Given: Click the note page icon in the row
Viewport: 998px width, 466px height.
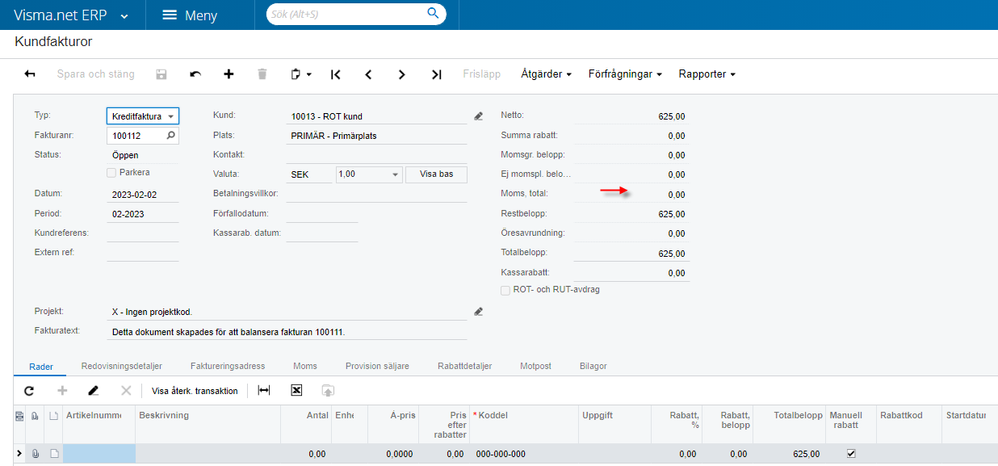Looking at the screenshot, I should click(54, 454).
